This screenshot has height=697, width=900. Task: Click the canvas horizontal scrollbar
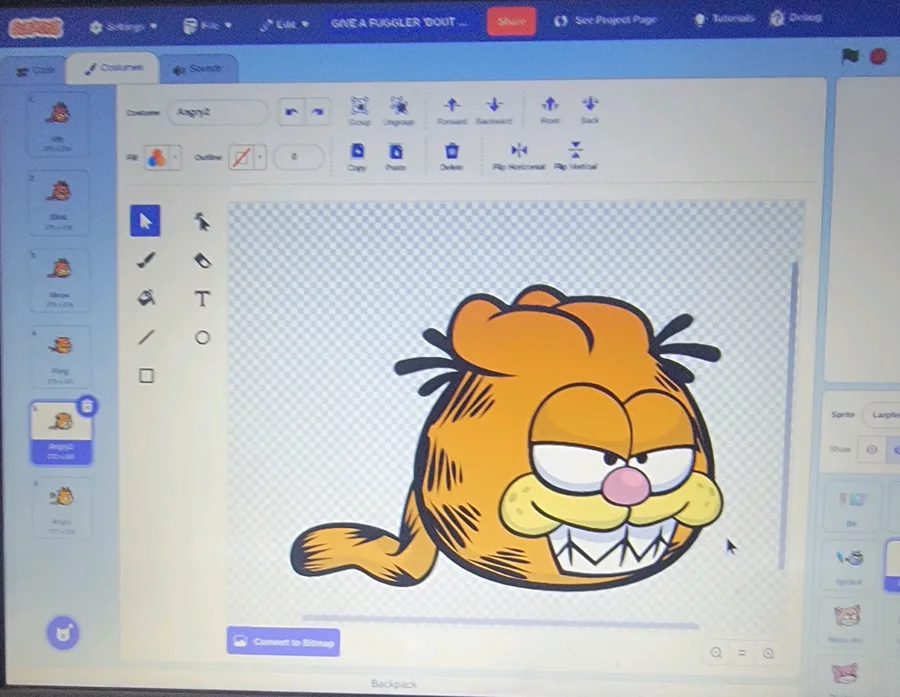501,621
